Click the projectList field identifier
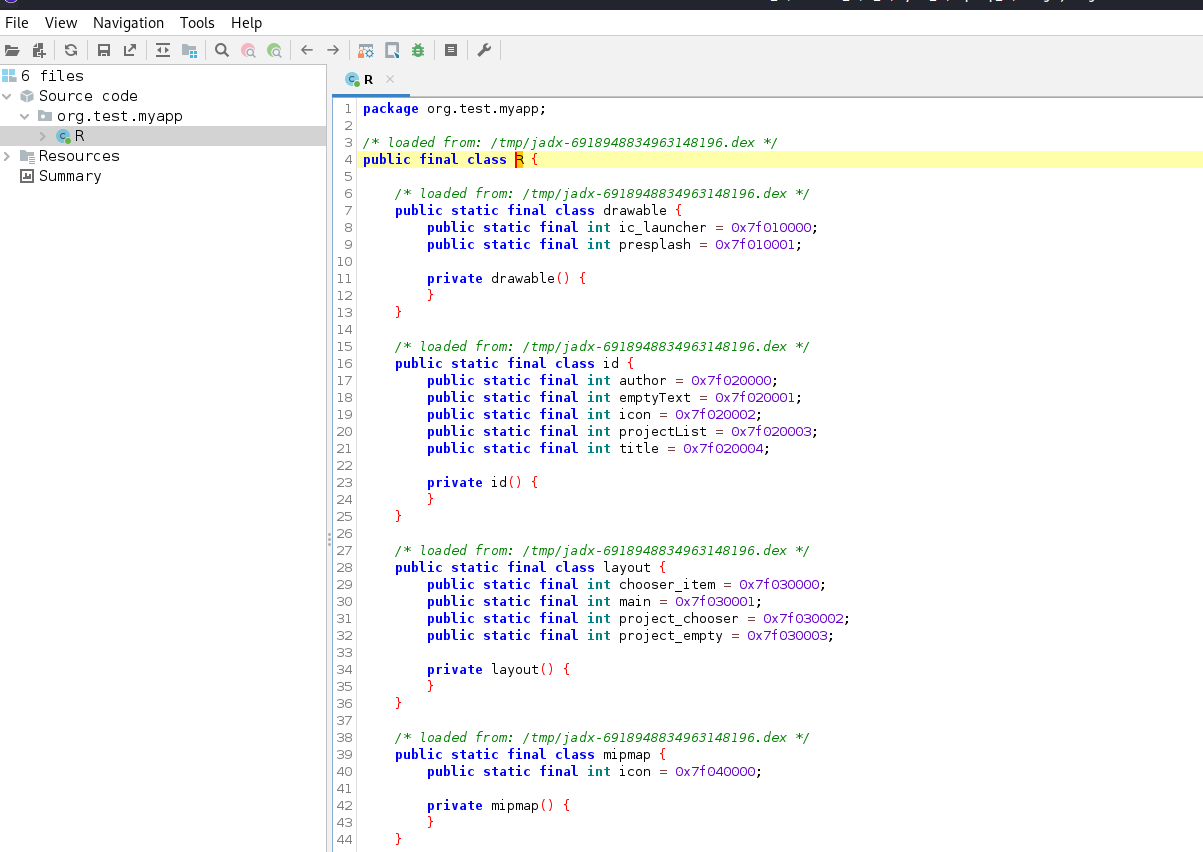This screenshot has width=1203, height=852. pos(663,431)
